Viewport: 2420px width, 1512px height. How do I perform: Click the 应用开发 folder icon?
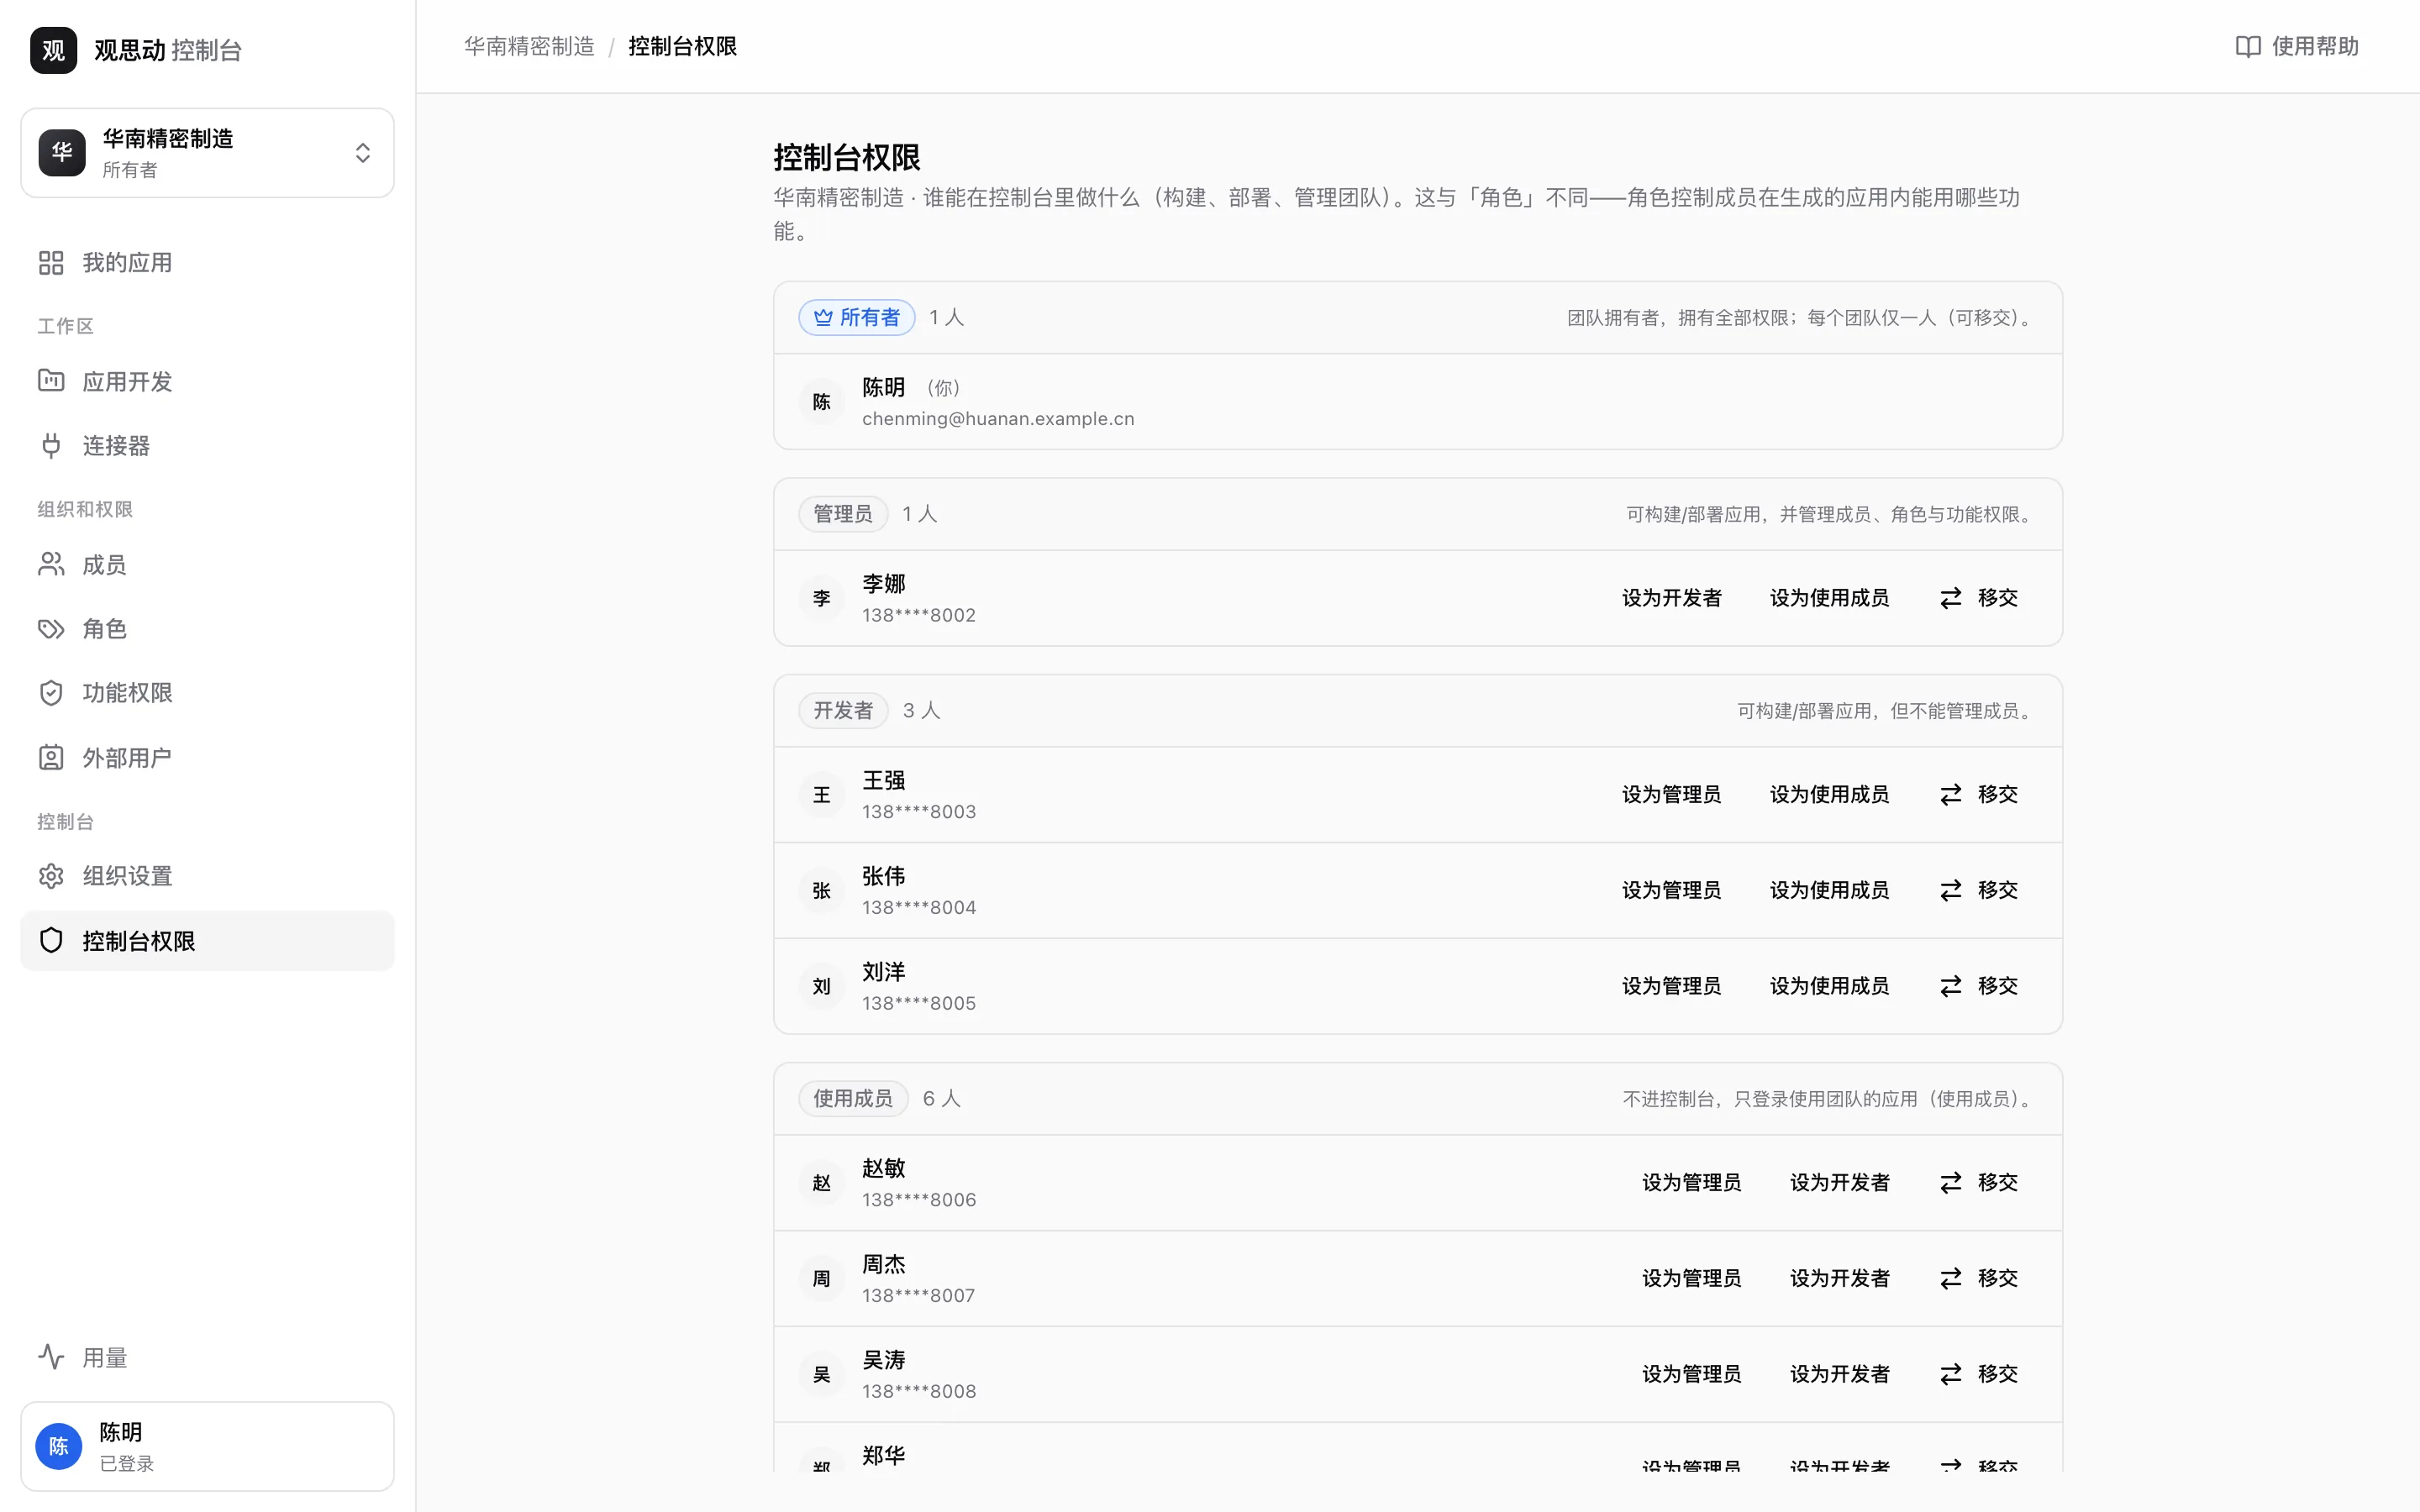(51, 381)
